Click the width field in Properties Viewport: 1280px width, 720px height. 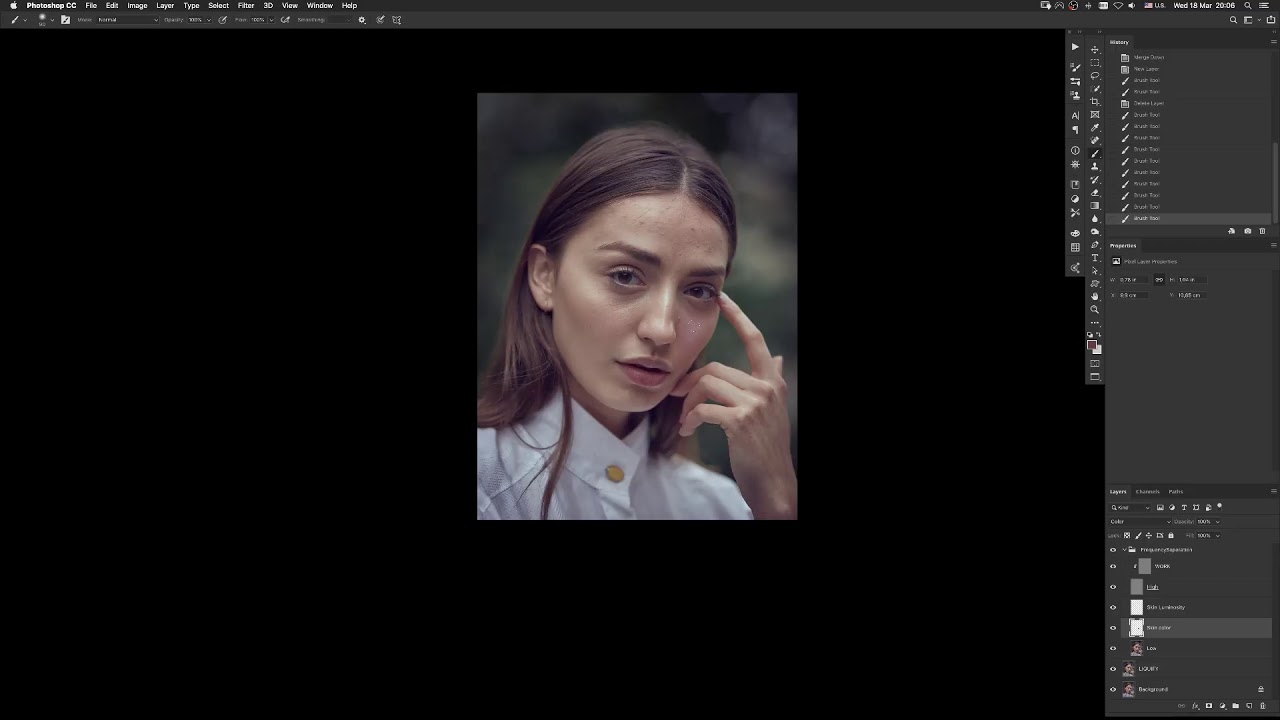(x=1134, y=279)
